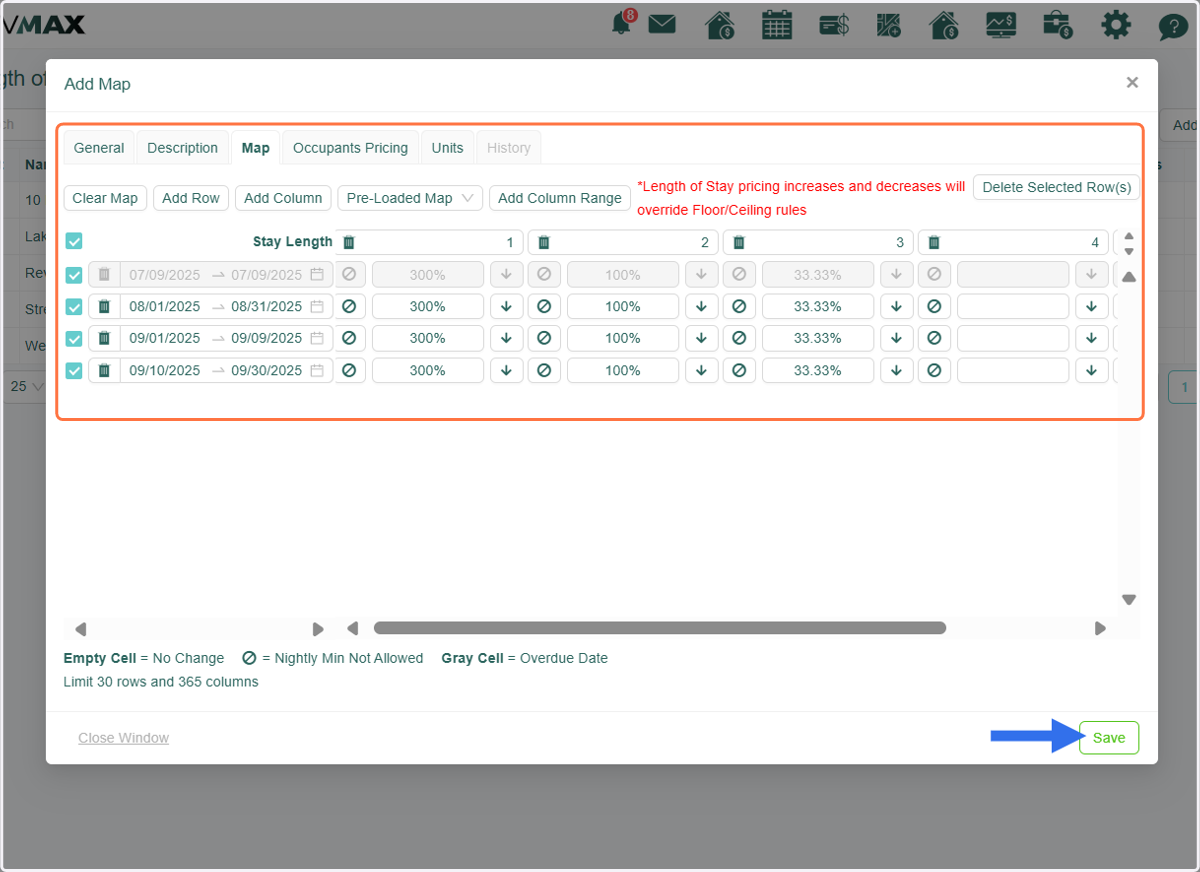This screenshot has width=1200, height=872.
Task: Save the map
Action: [x=1109, y=738]
